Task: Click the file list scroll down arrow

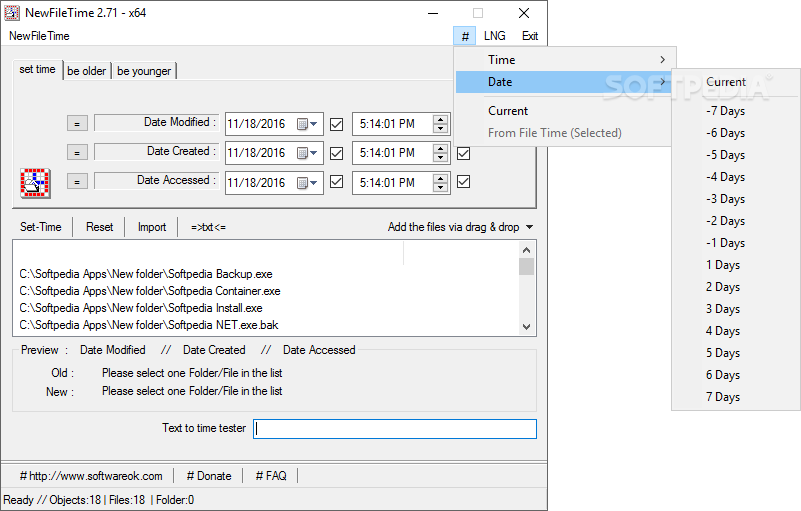Action: click(527, 327)
